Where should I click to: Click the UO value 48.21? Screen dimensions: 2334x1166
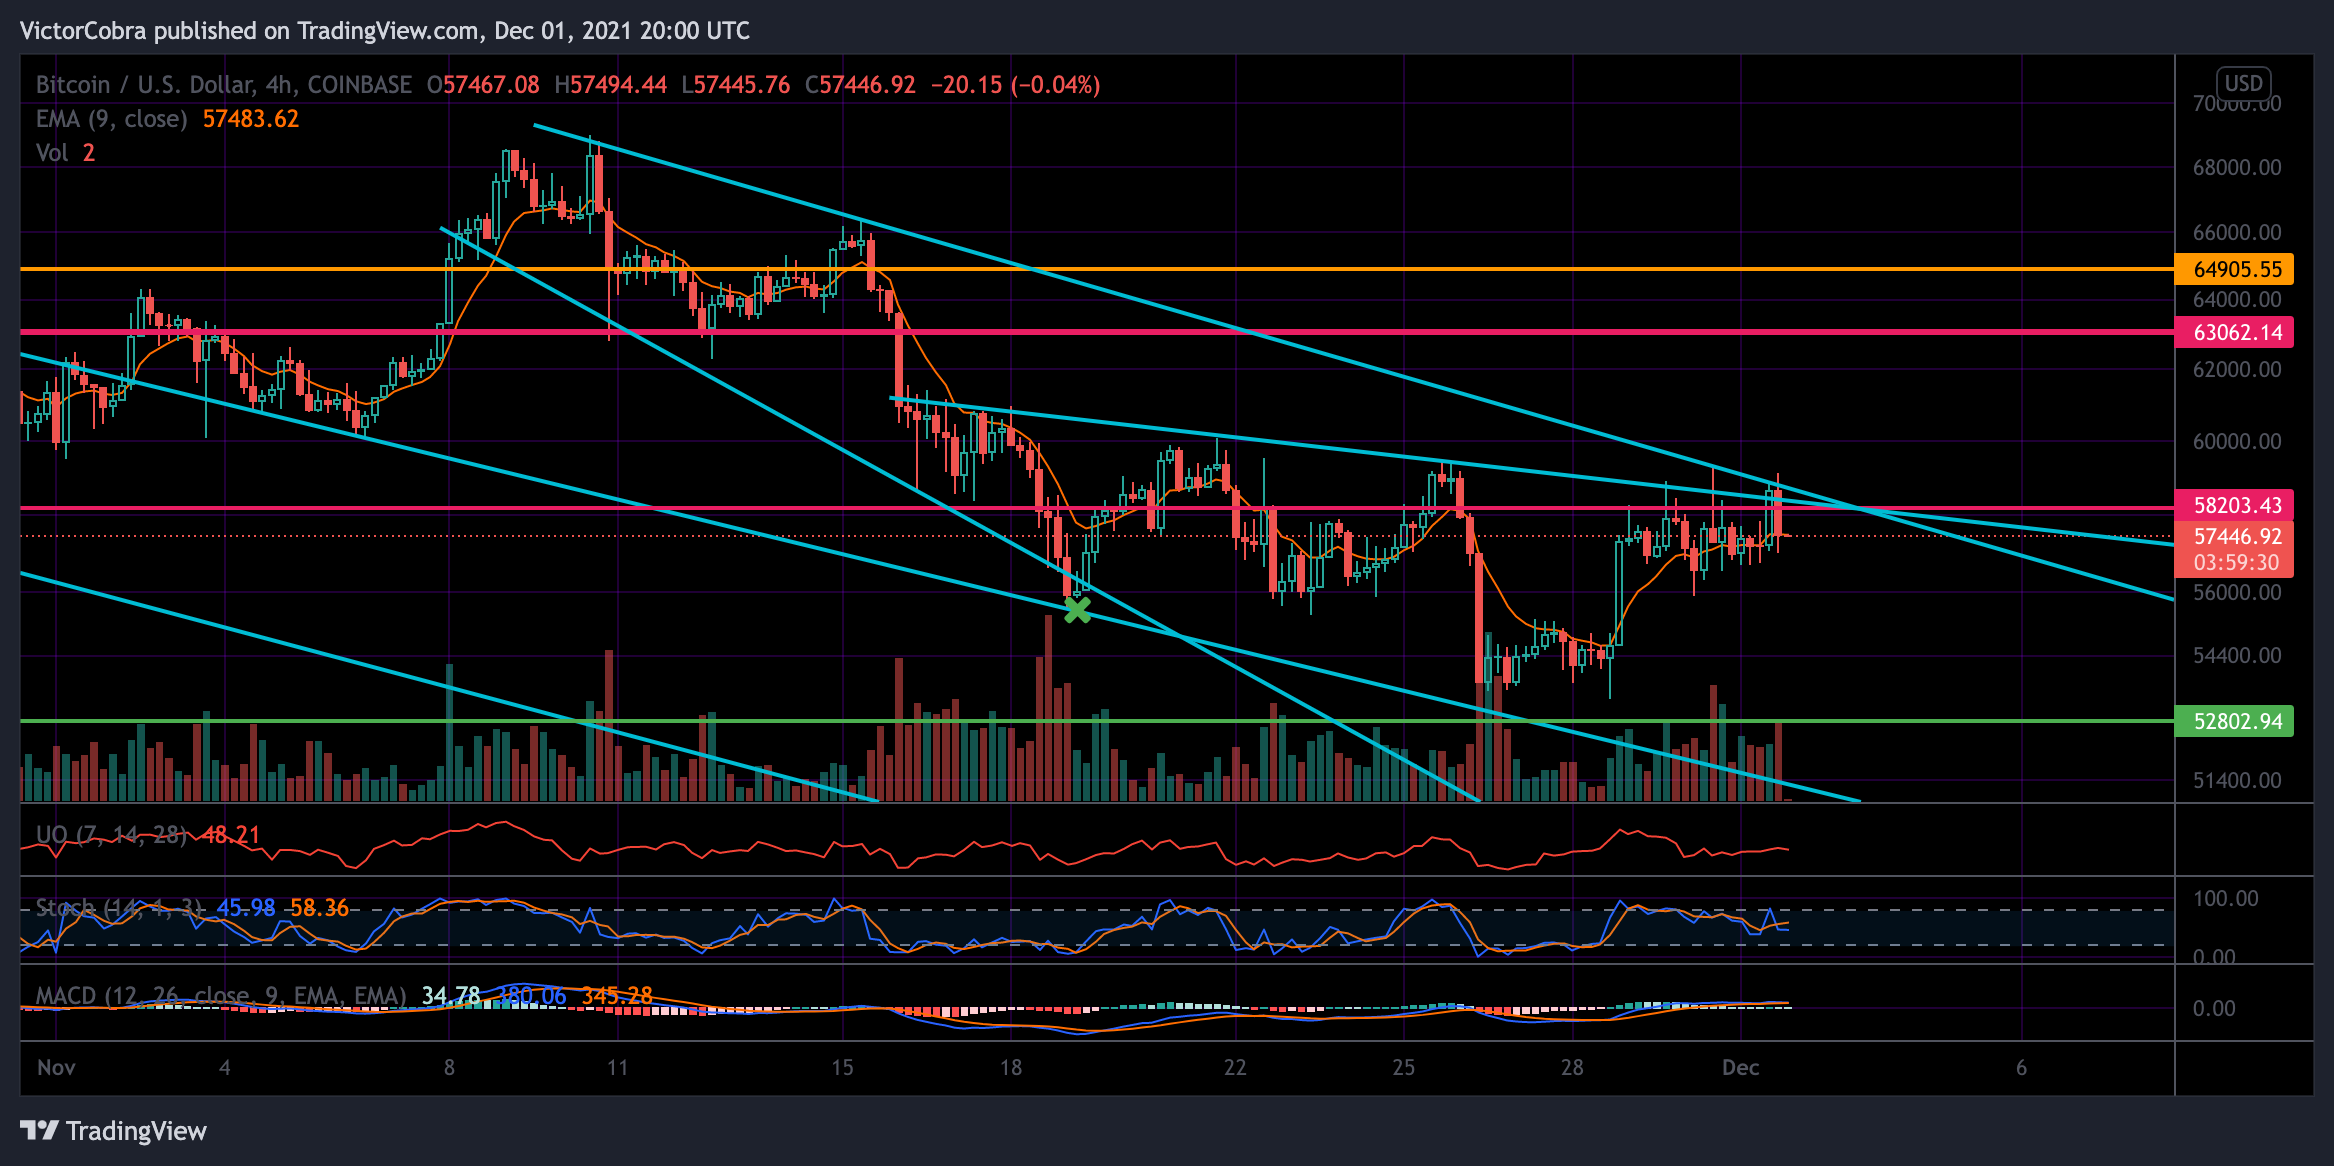tap(231, 835)
